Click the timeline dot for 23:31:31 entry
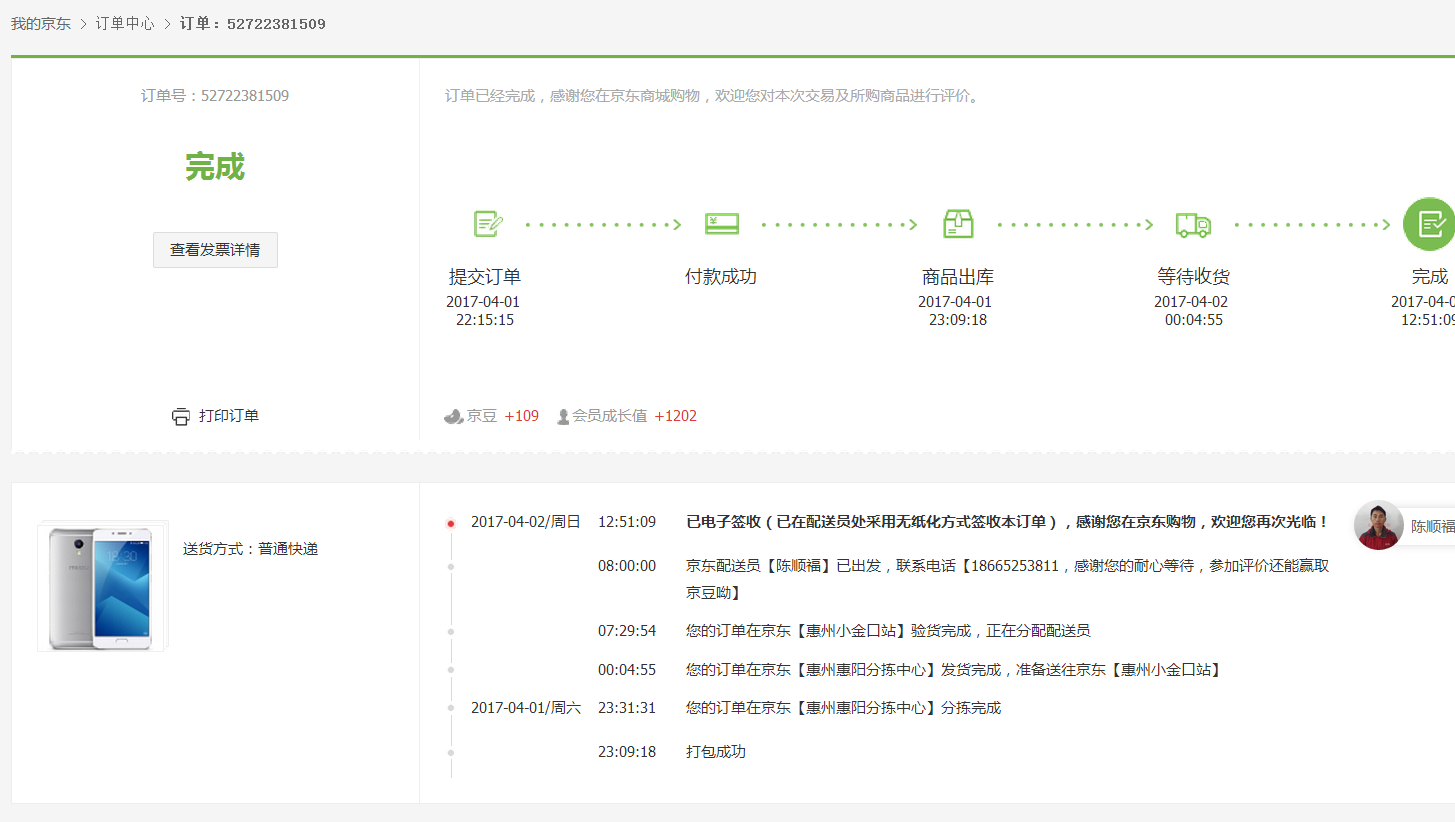1455x822 pixels. [x=451, y=708]
